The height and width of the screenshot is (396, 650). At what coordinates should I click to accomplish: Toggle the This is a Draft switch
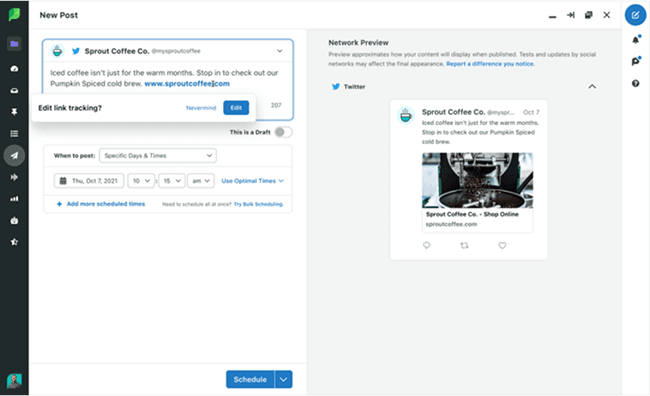point(284,132)
